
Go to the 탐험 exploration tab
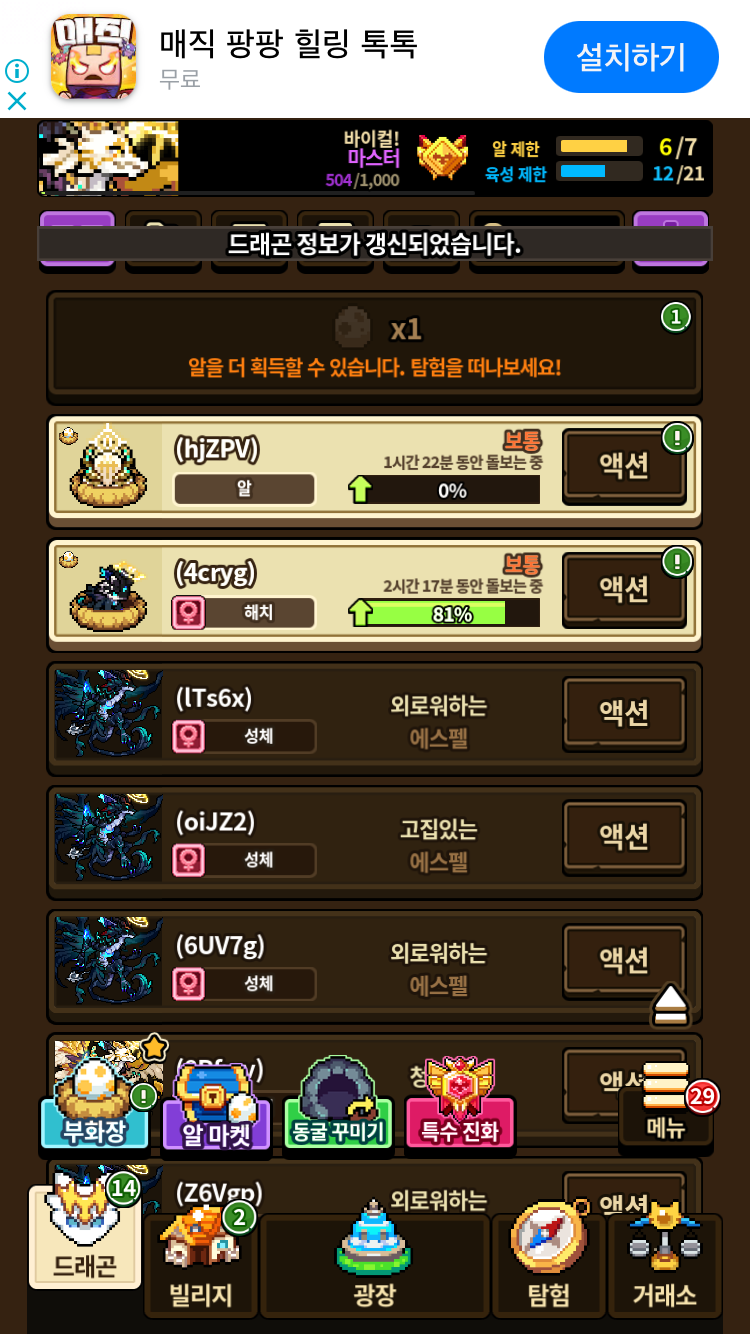pyautogui.click(x=548, y=1266)
